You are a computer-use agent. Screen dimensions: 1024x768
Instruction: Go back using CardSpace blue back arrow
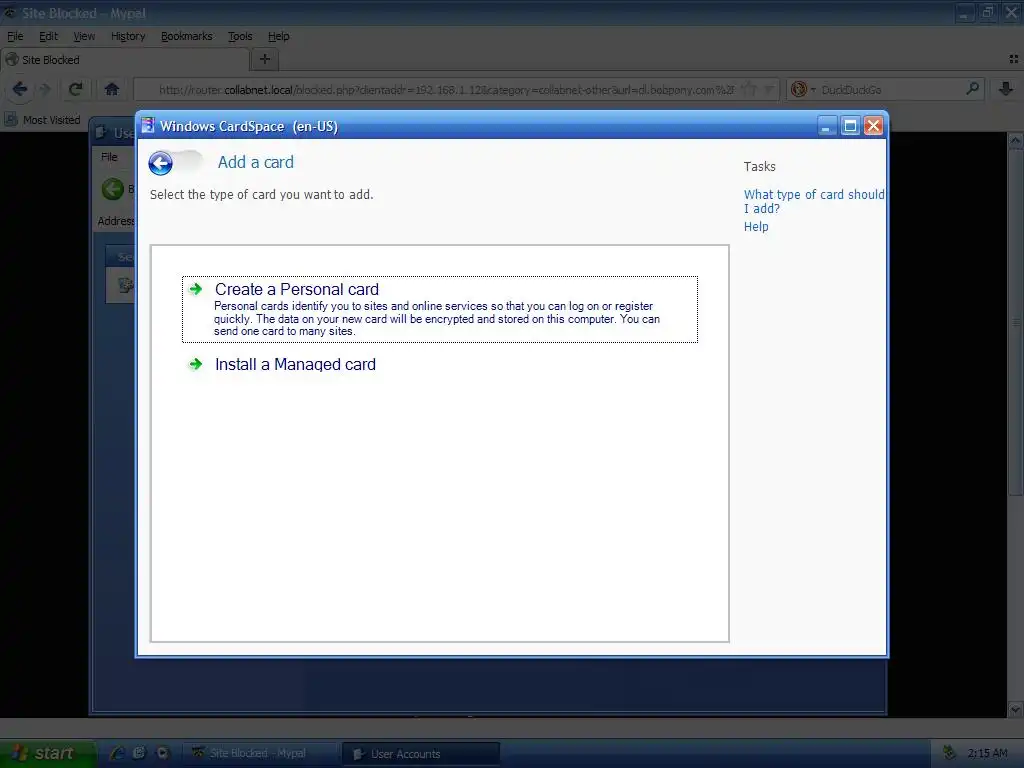pyautogui.click(x=160, y=163)
